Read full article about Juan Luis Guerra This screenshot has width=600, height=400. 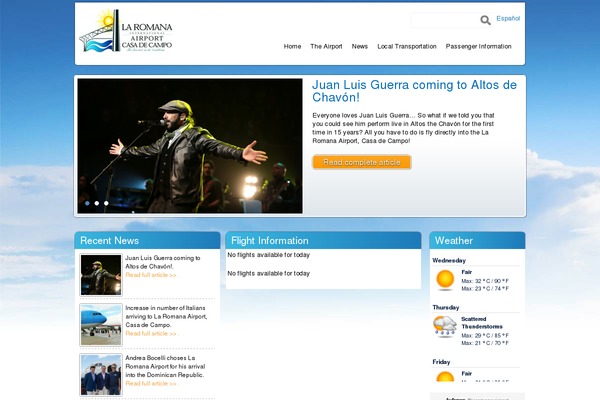pyautogui.click(x=151, y=275)
